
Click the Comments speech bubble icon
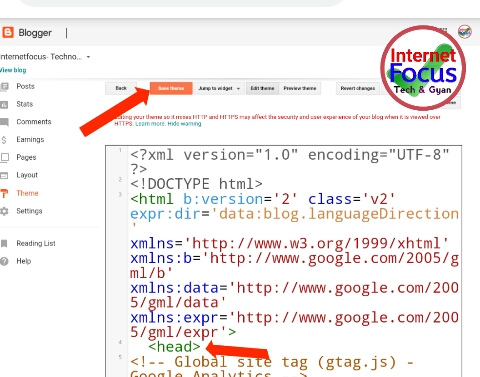(x=4, y=122)
